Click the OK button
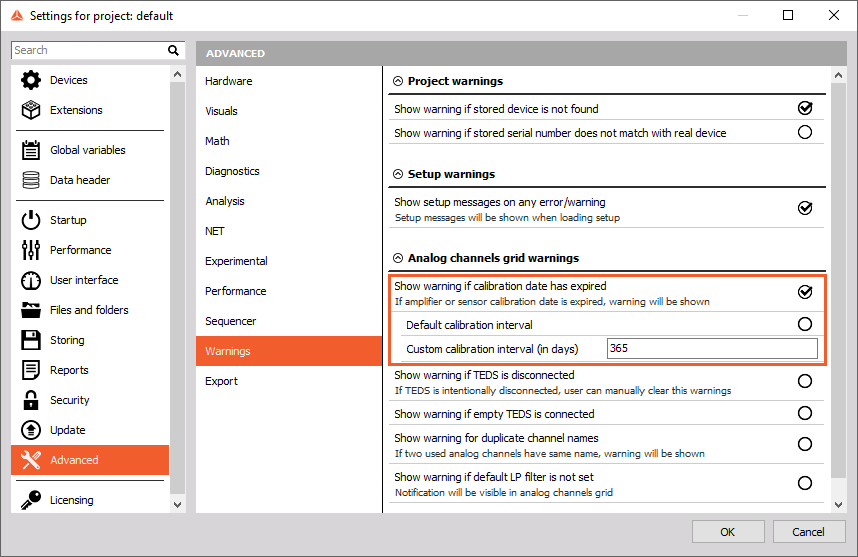Screen dimensions: 858x557 (x=728, y=532)
